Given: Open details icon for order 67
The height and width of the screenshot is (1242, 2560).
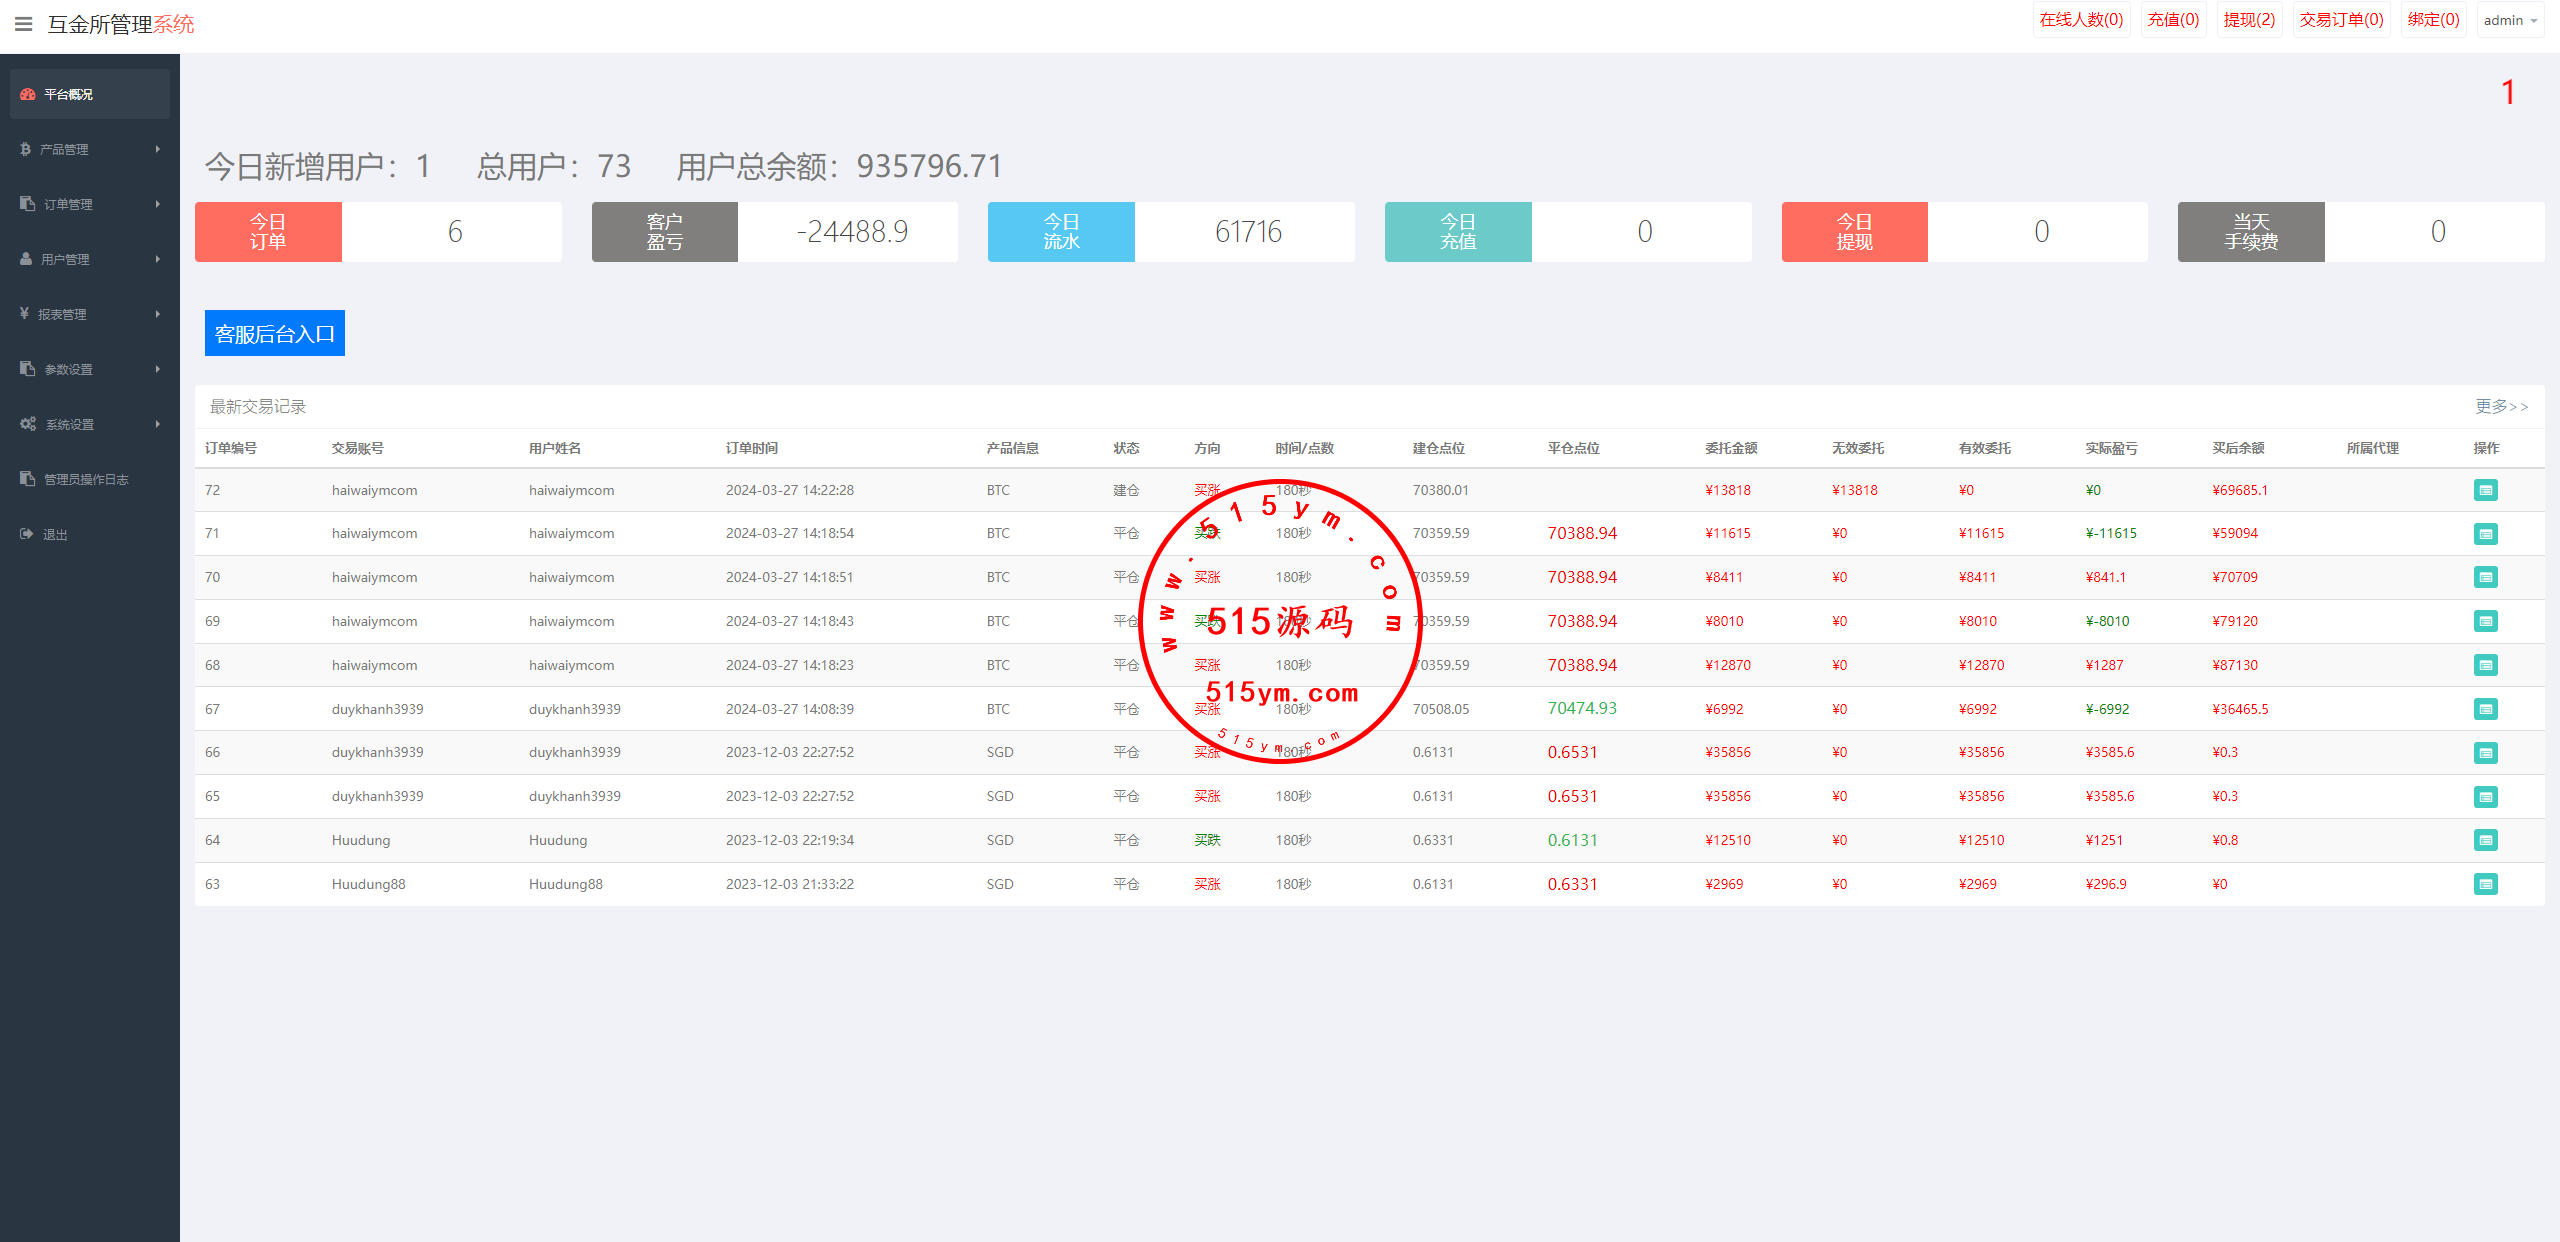Looking at the screenshot, I should (2485, 709).
